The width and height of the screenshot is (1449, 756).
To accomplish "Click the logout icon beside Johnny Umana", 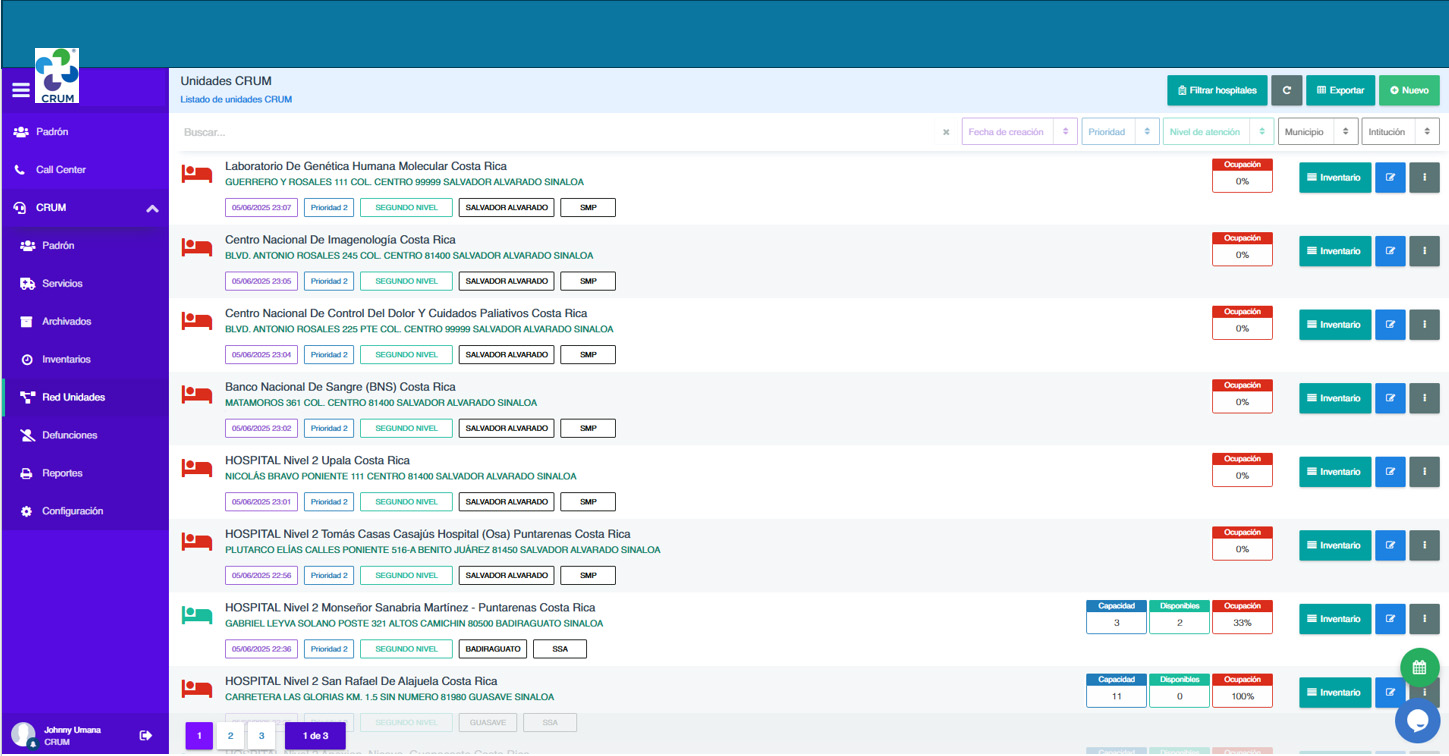I will [146, 736].
